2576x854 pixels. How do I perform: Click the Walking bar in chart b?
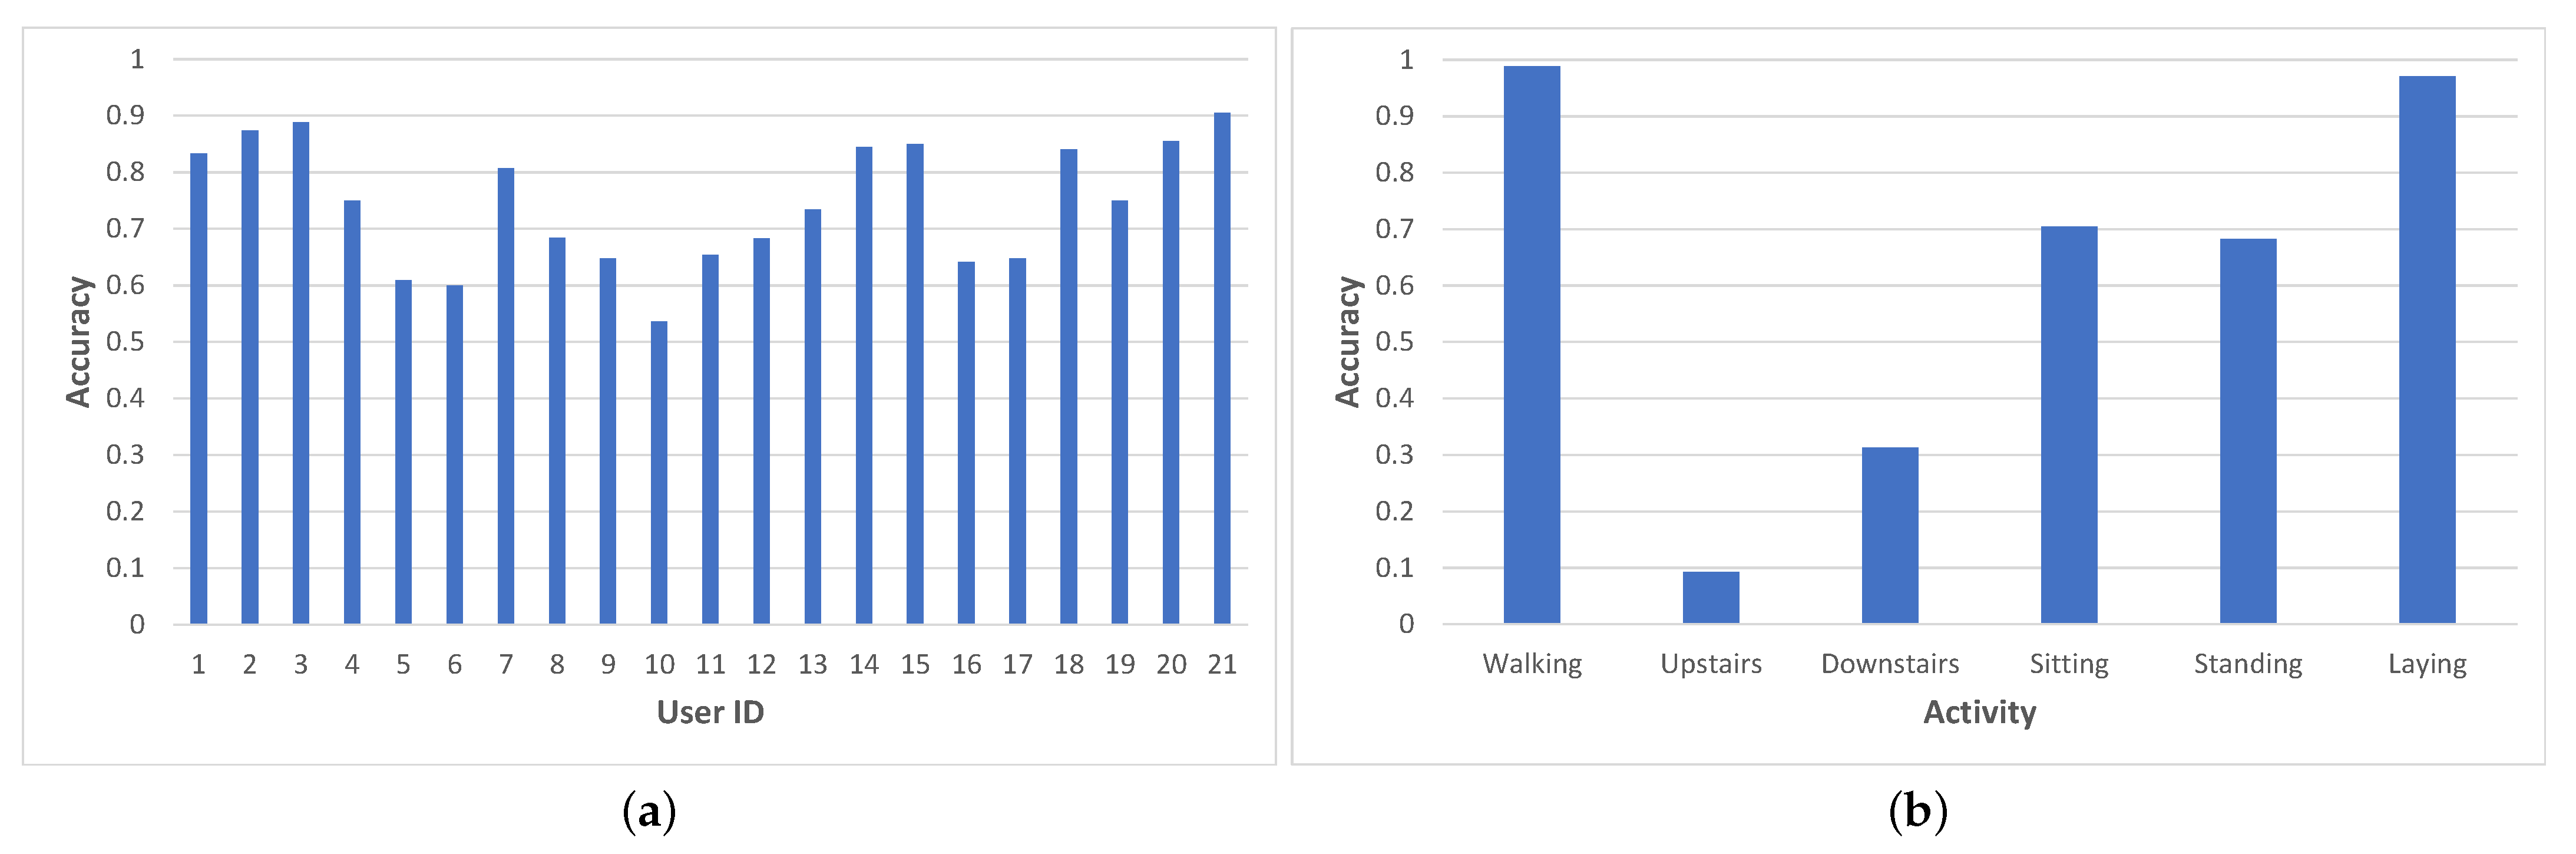point(1531,345)
